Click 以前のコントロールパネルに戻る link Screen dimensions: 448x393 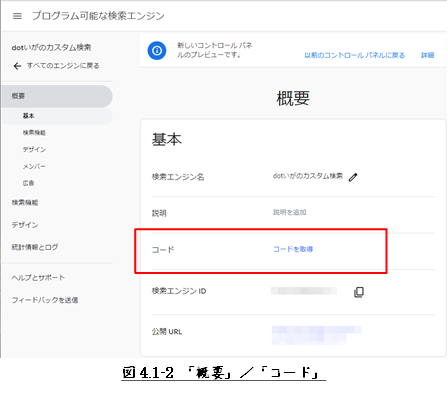coord(355,55)
